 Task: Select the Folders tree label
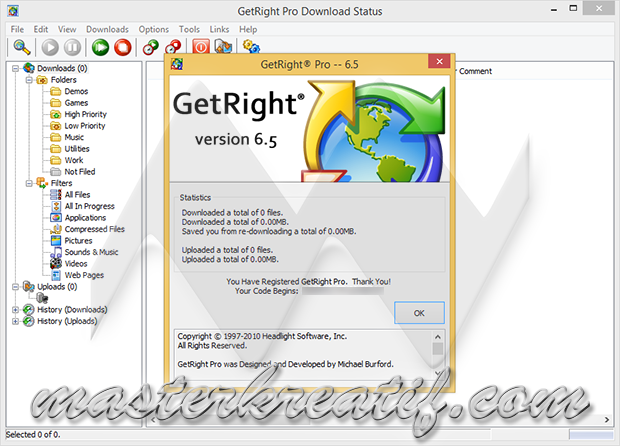click(63, 80)
